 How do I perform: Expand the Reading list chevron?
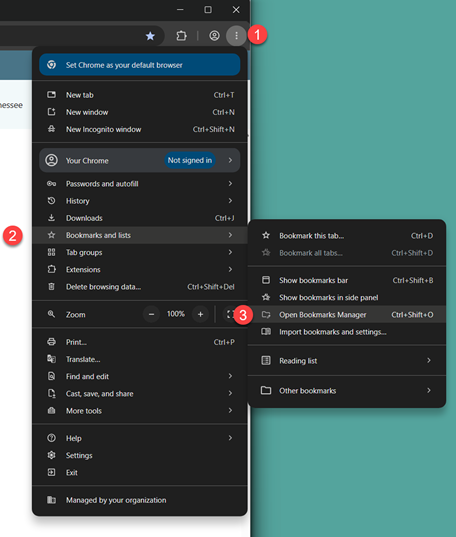coord(429,360)
